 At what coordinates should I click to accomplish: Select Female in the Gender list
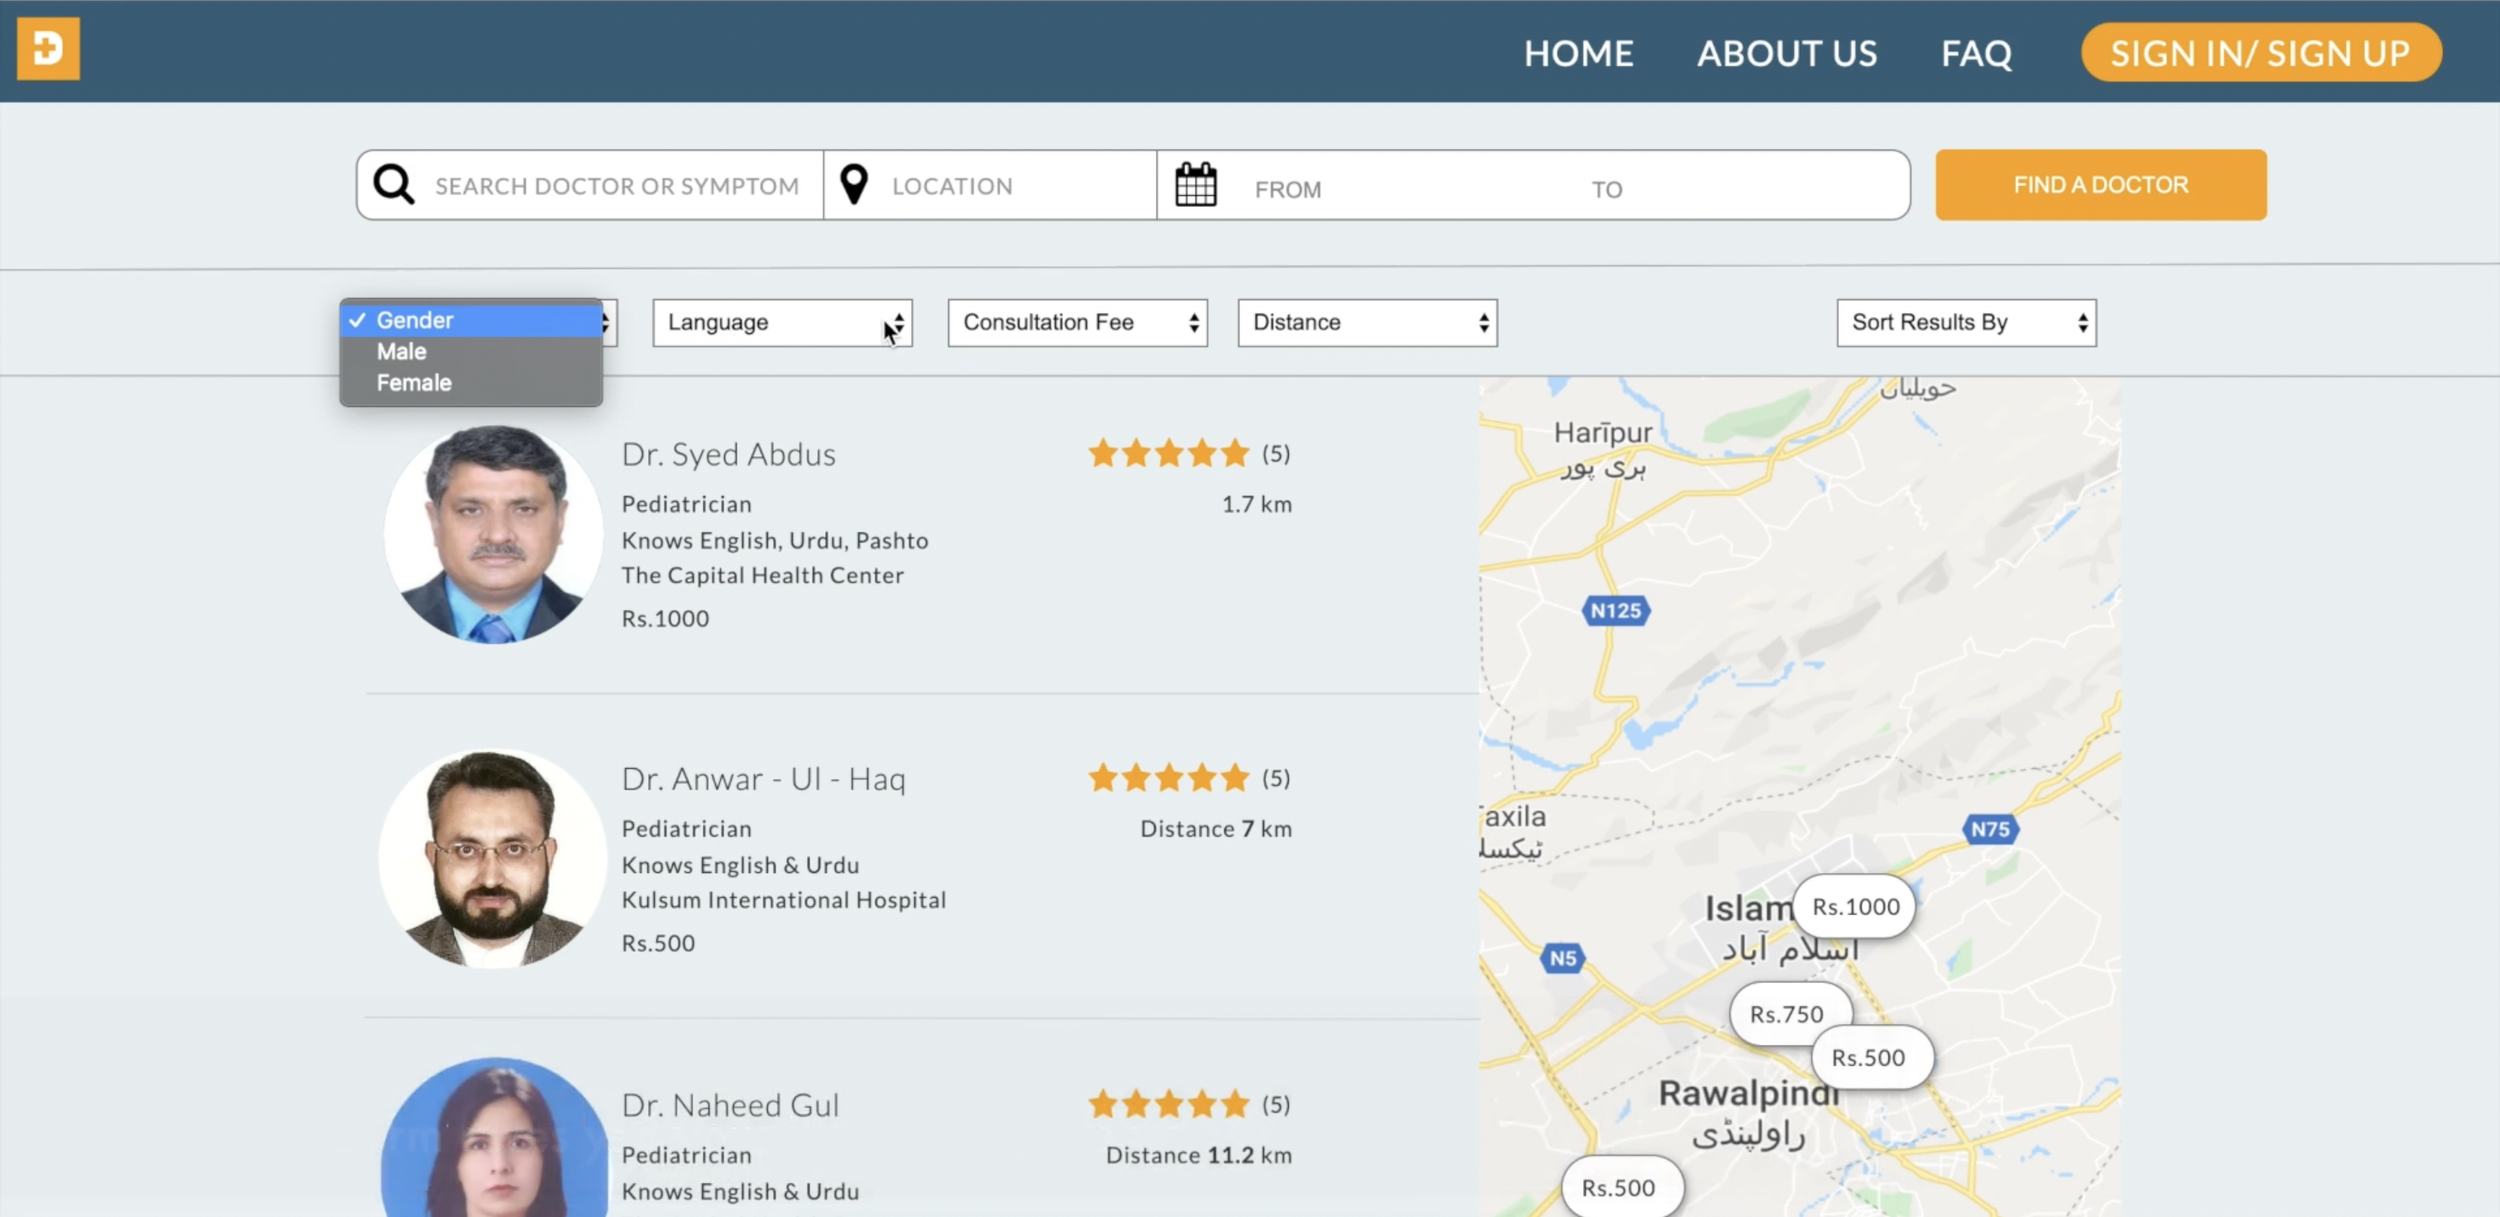click(x=414, y=383)
